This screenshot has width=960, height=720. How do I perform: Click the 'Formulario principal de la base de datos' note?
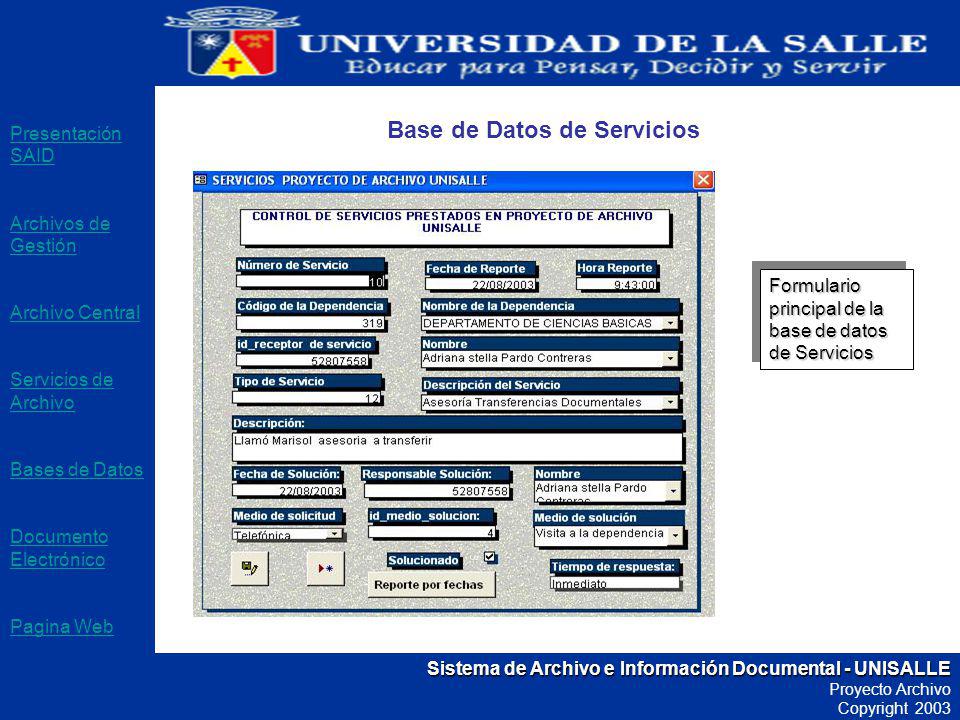click(x=837, y=319)
